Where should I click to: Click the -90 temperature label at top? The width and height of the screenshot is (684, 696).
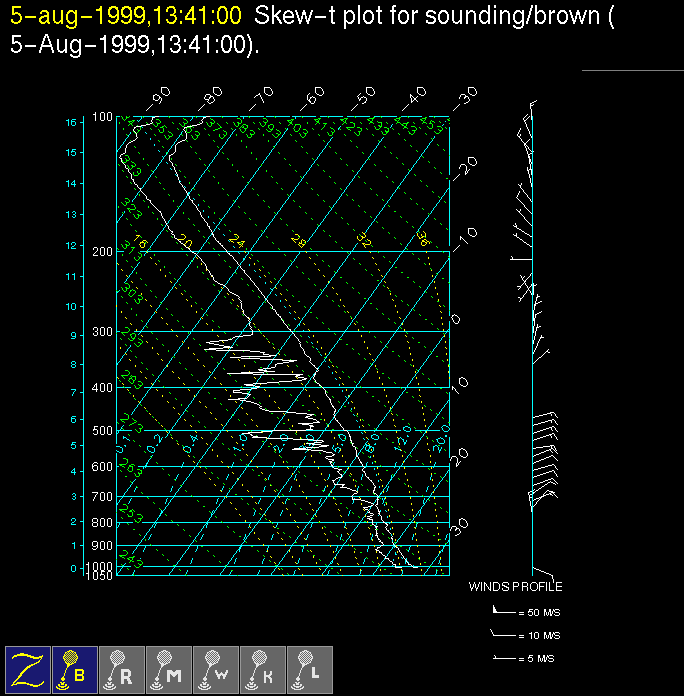point(158,97)
